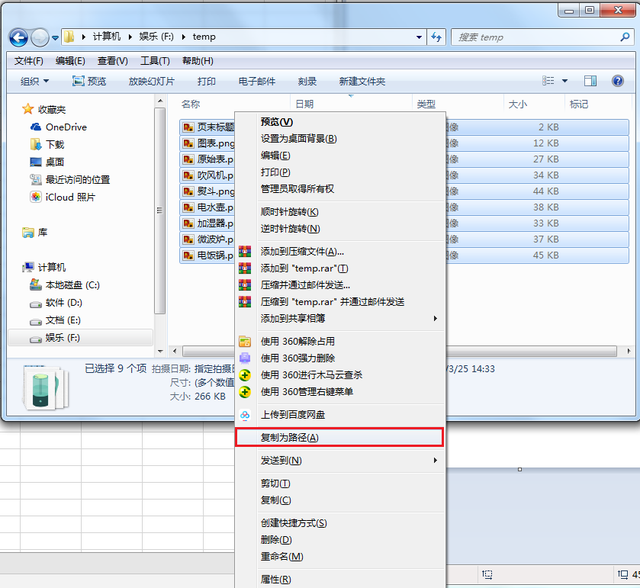The height and width of the screenshot is (588, 640).
Task: Click navigation pane scroll down arrow
Action: [160, 351]
